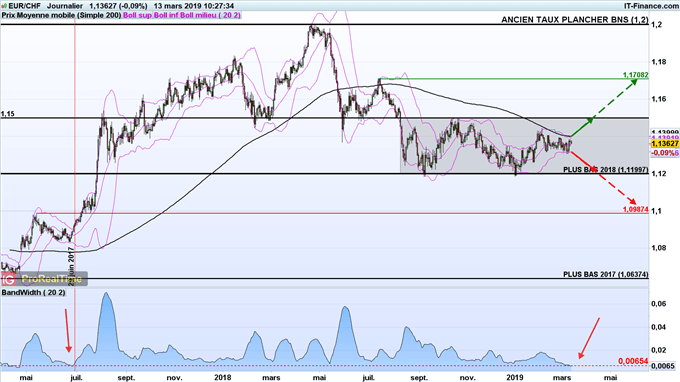Click the 0,0065 bandwidth axis tag
This screenshot has width=680, height=382.
click(663, 366)
